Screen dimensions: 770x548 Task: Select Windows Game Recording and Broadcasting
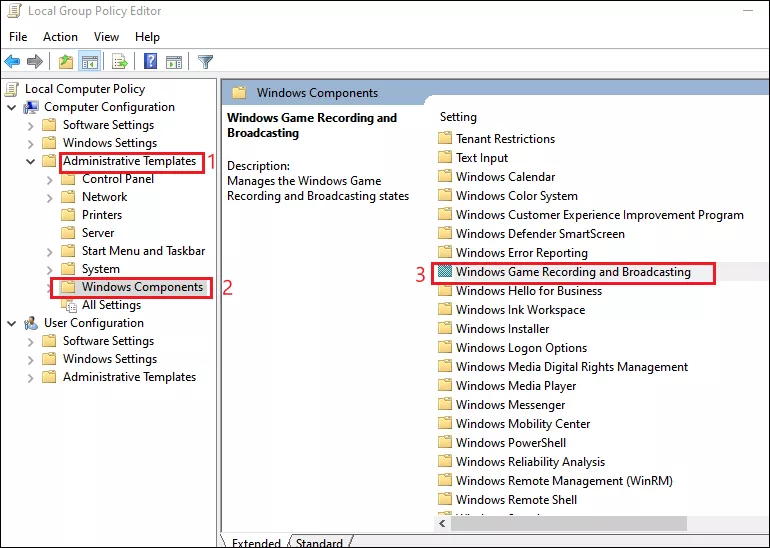573,272
